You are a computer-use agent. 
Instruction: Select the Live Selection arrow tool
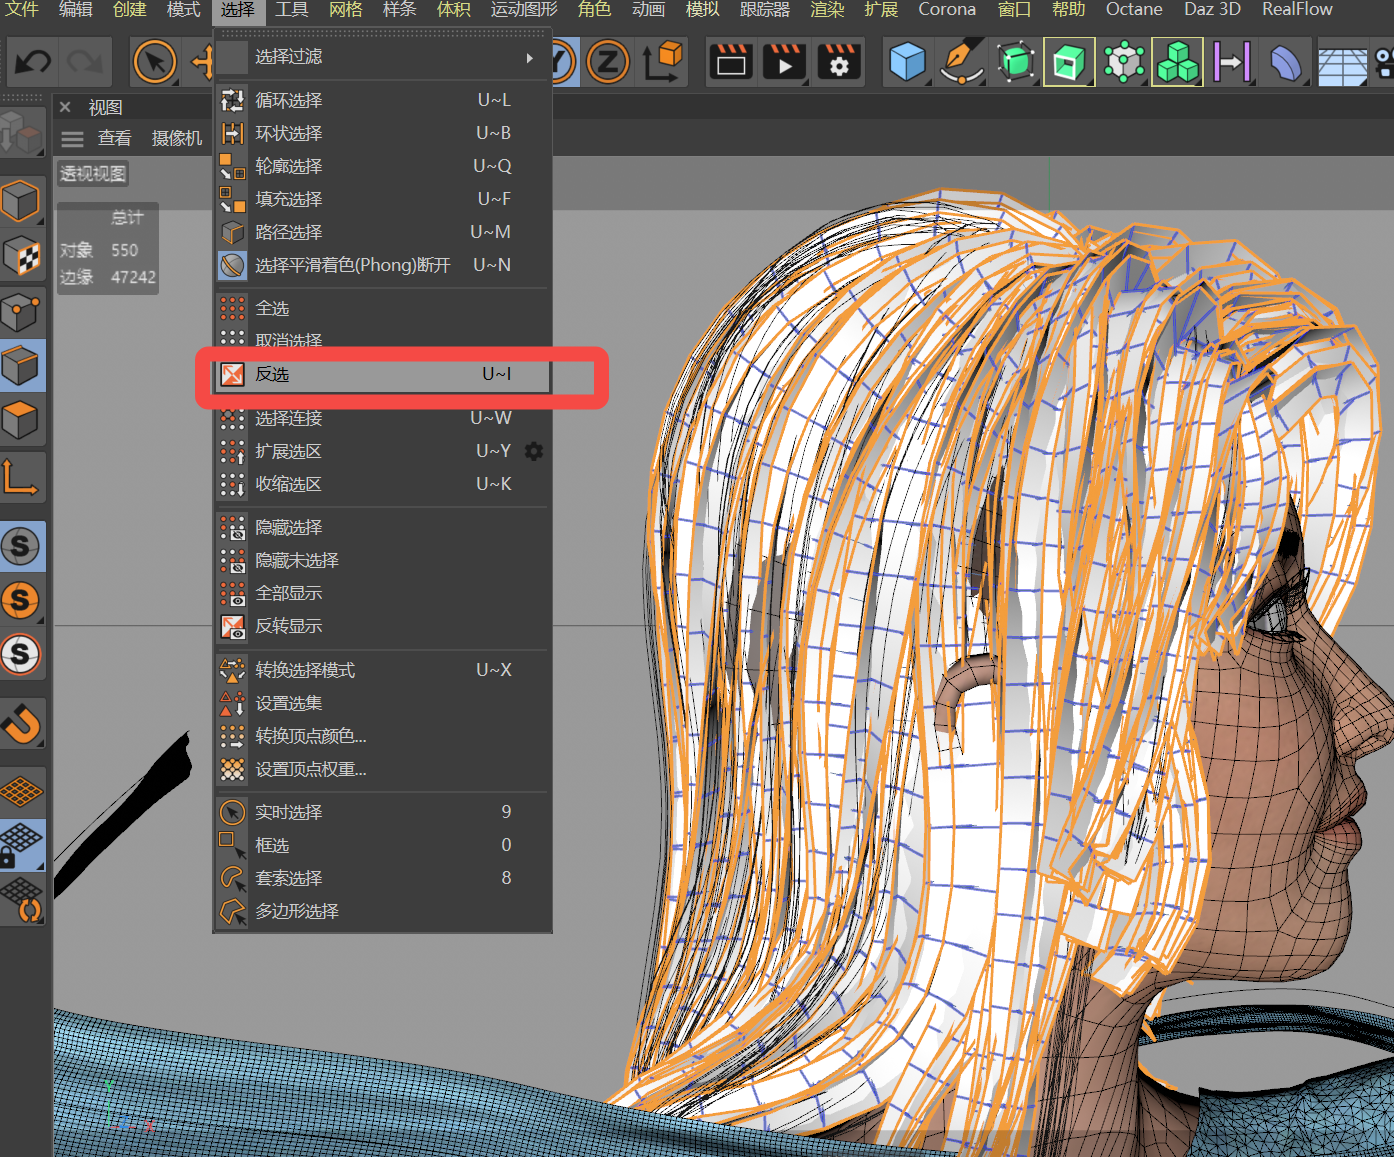pyautogui.click(x=155, y=63)
